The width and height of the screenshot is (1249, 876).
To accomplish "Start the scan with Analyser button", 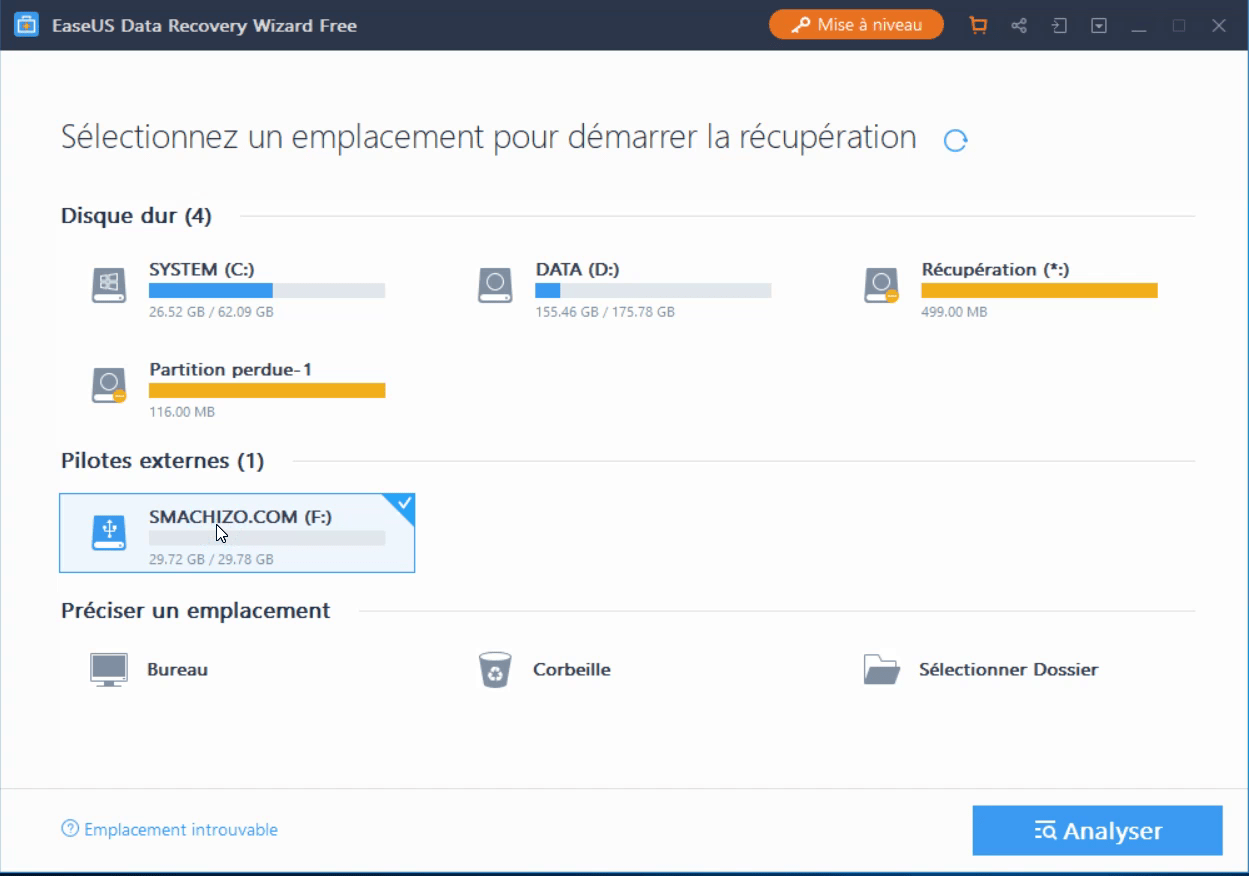I will [1097, 831].
